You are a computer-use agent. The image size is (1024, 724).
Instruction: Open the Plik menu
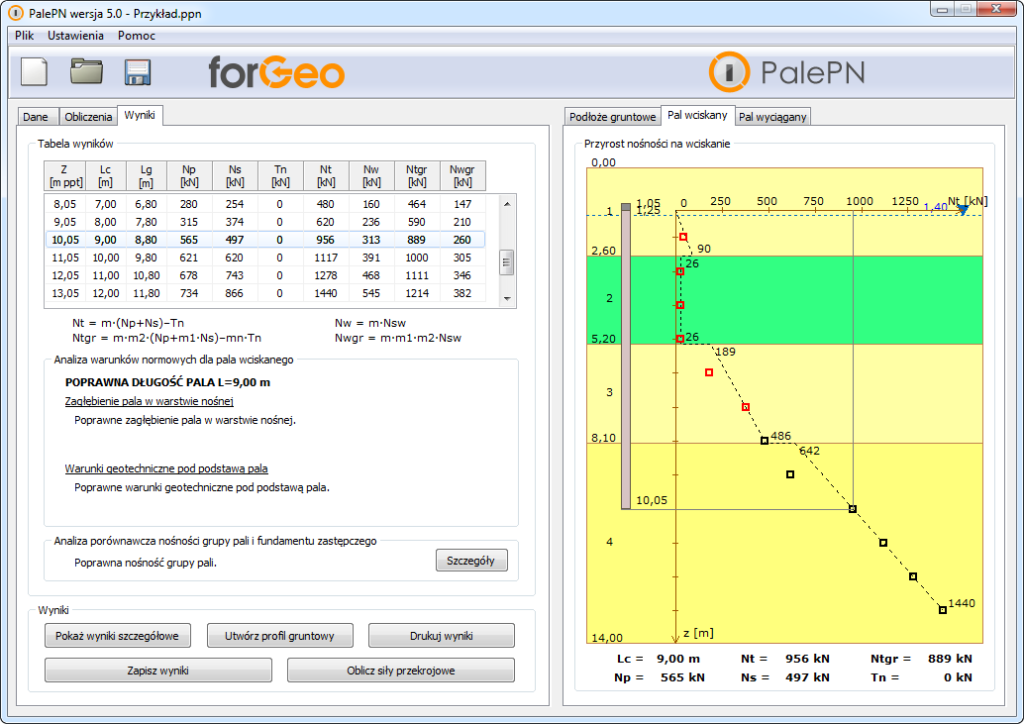tap(25, 35)
